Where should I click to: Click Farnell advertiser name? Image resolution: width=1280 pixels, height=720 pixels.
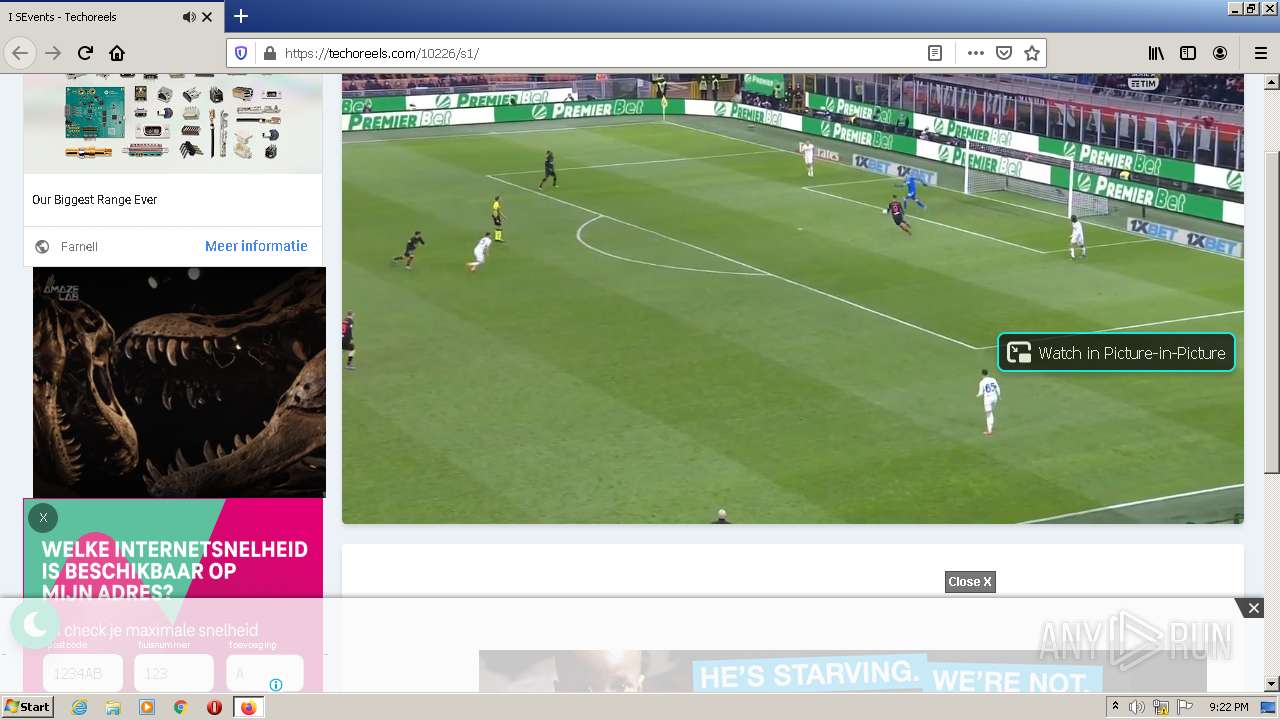pos(79,247)
